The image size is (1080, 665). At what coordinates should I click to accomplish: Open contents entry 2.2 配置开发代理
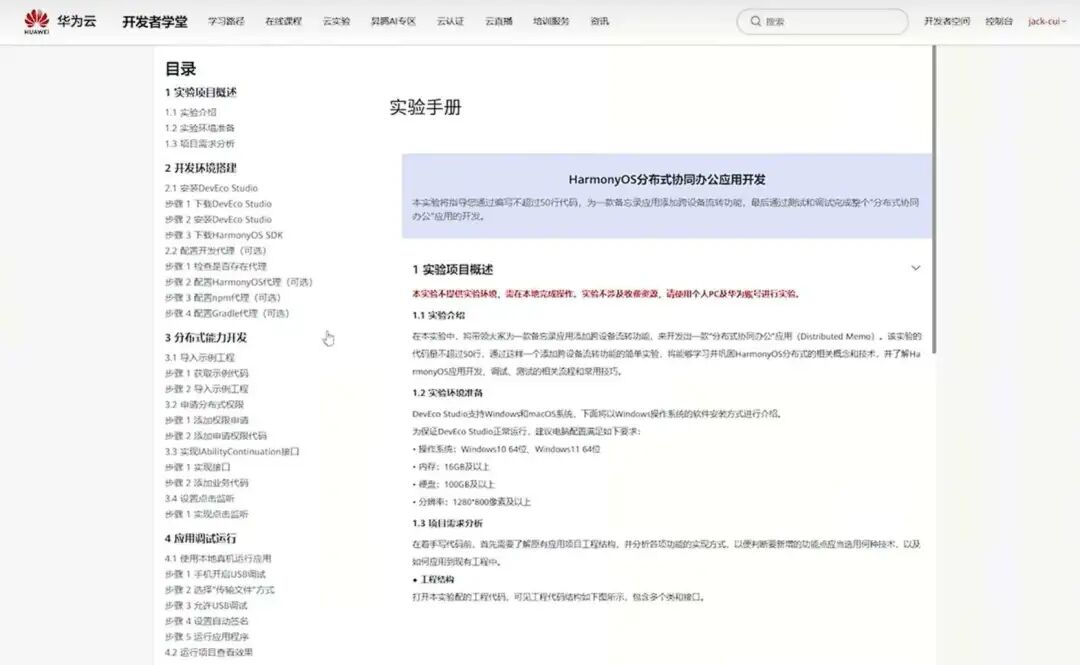(216, 251)
